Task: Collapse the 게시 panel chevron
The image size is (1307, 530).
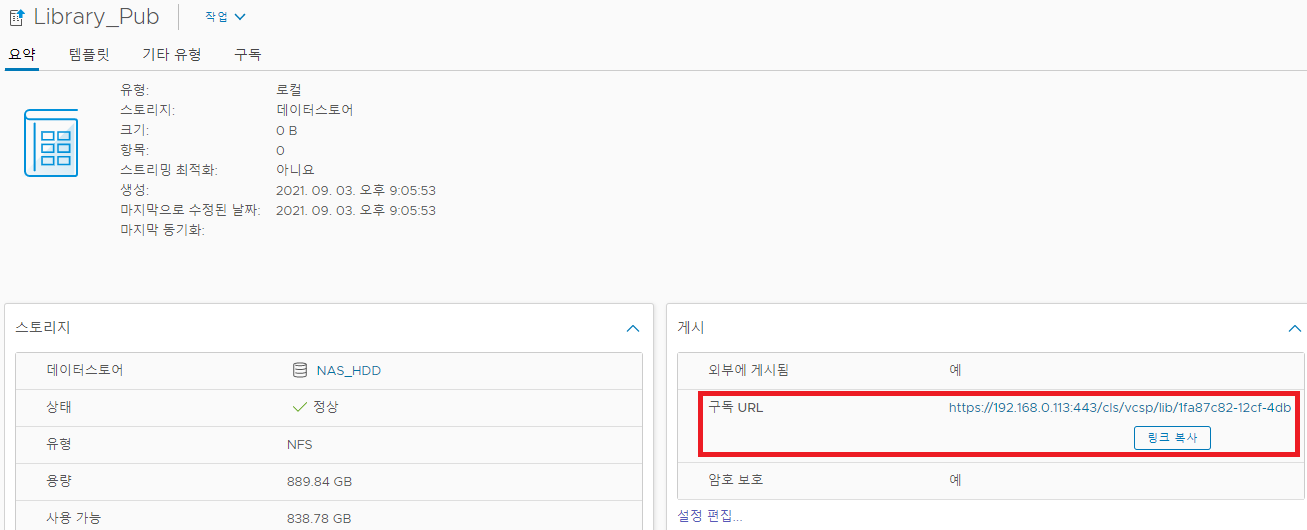Action: (x=1295, y=328)
